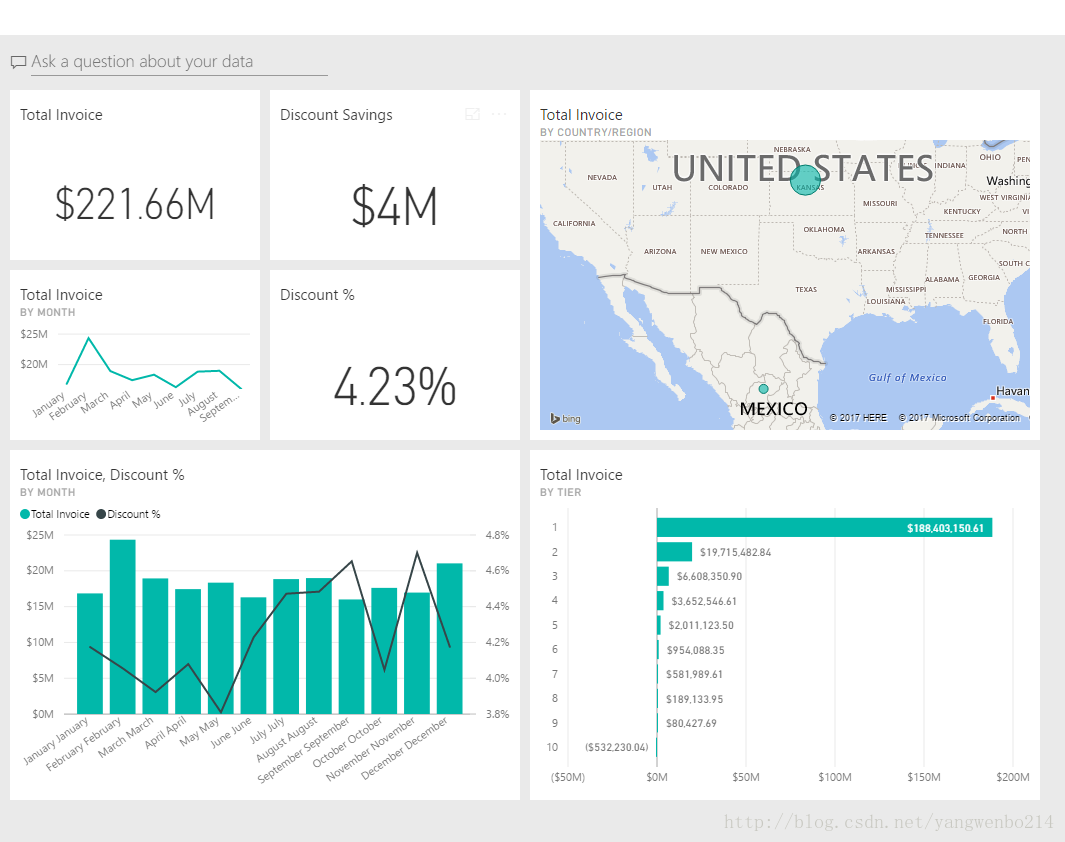The height and width of the screenshot is (842, 1065).
Task: Open the $4M Discount Savings card value
Action: 395,206
